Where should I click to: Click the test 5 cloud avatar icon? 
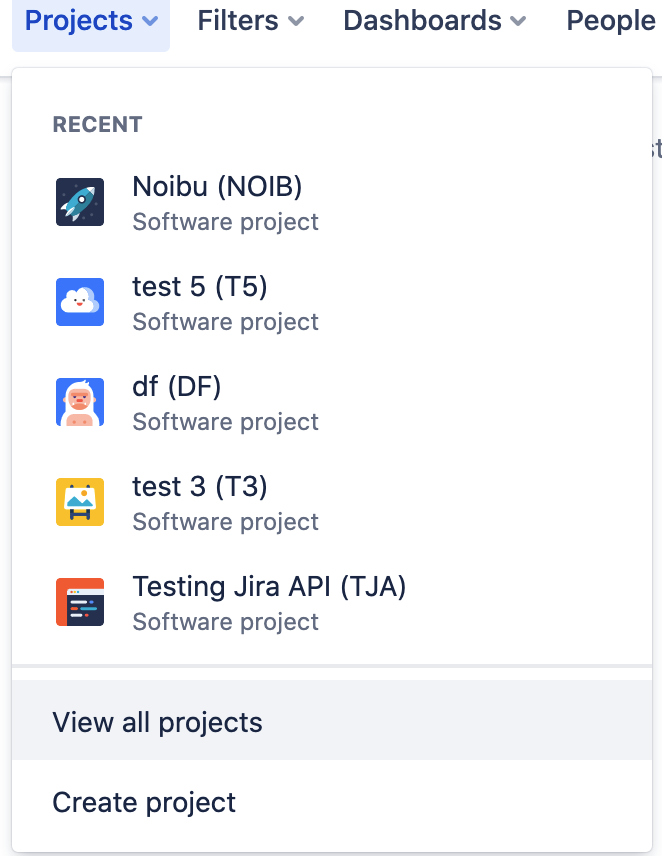pos(80,302)
